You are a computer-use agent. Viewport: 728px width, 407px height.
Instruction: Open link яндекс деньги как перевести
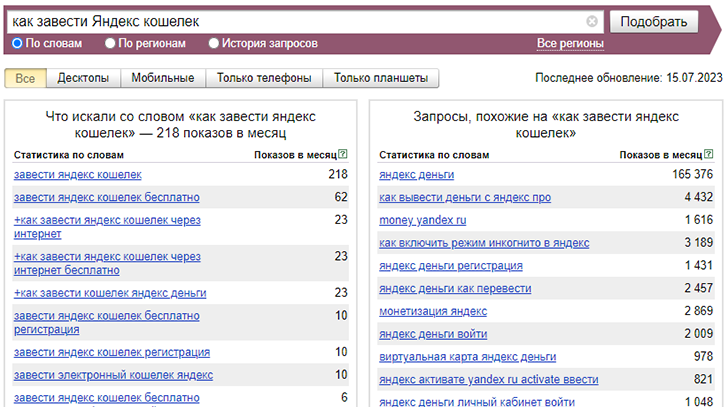pos(455,288)
